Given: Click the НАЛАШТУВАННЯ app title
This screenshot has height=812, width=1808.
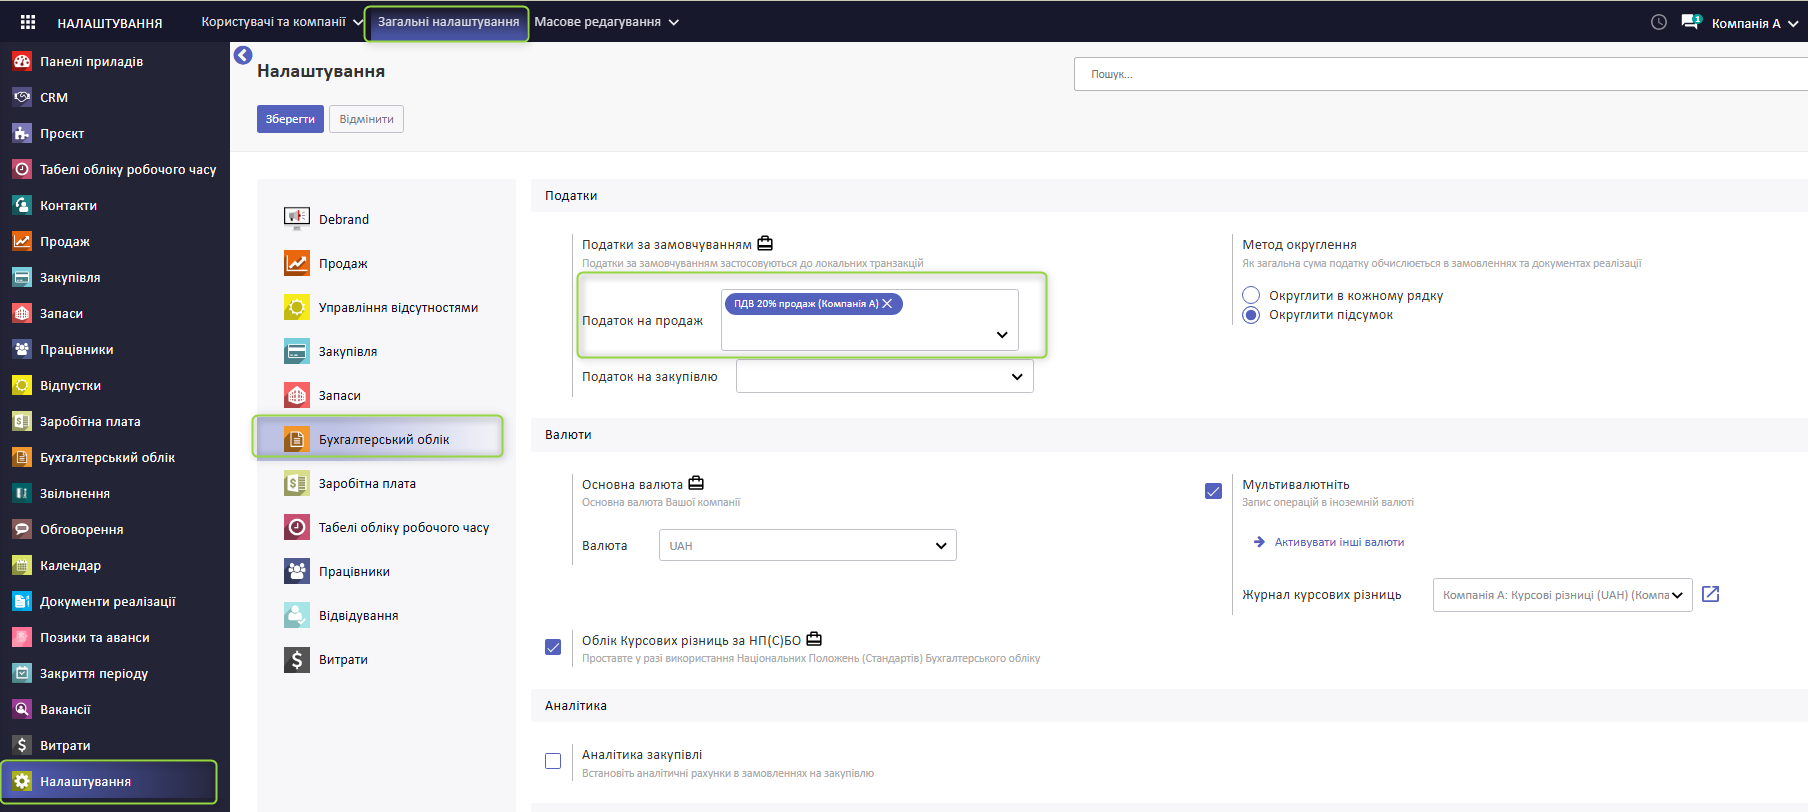Looking at the screenshot, I should coord(110,23).
